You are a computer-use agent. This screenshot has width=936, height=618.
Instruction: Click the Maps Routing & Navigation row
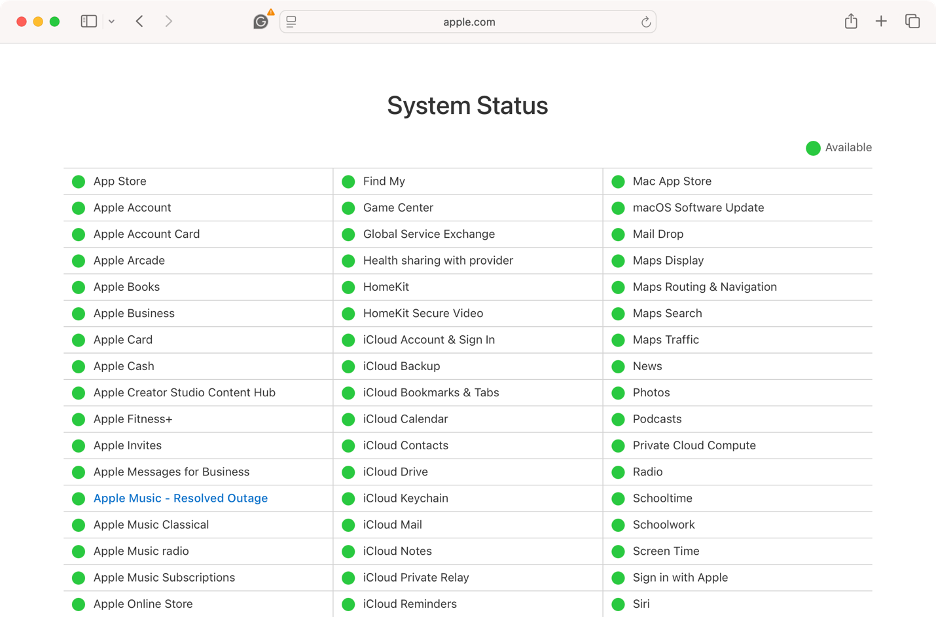point(706,287)
